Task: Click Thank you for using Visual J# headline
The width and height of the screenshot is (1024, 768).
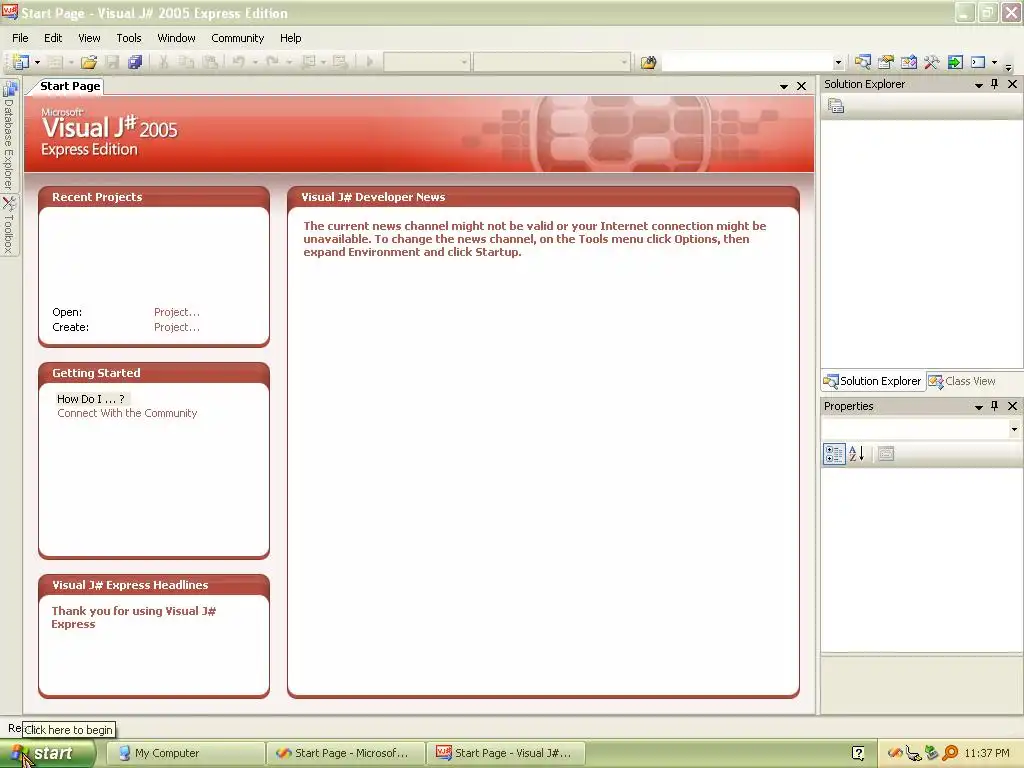Action: coord(133,617)
